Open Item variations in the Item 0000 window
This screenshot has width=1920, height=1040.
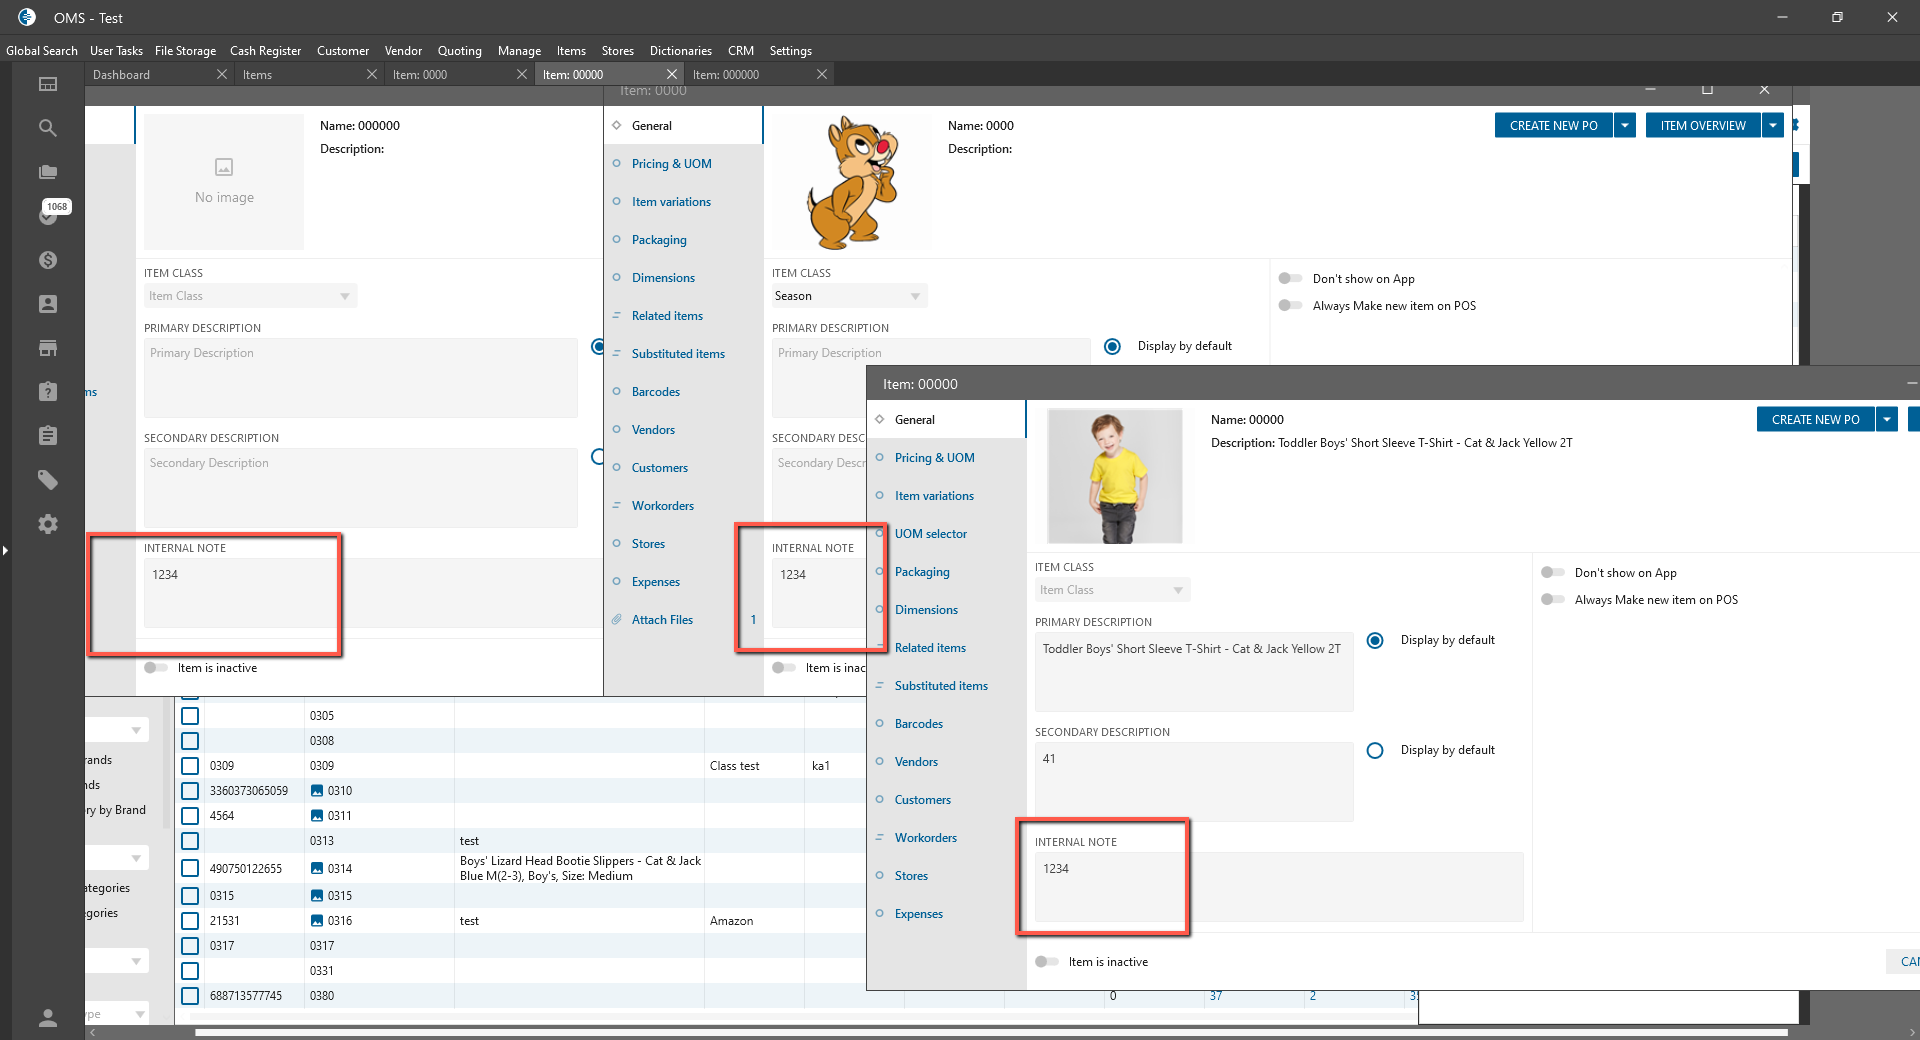[671, 202]
